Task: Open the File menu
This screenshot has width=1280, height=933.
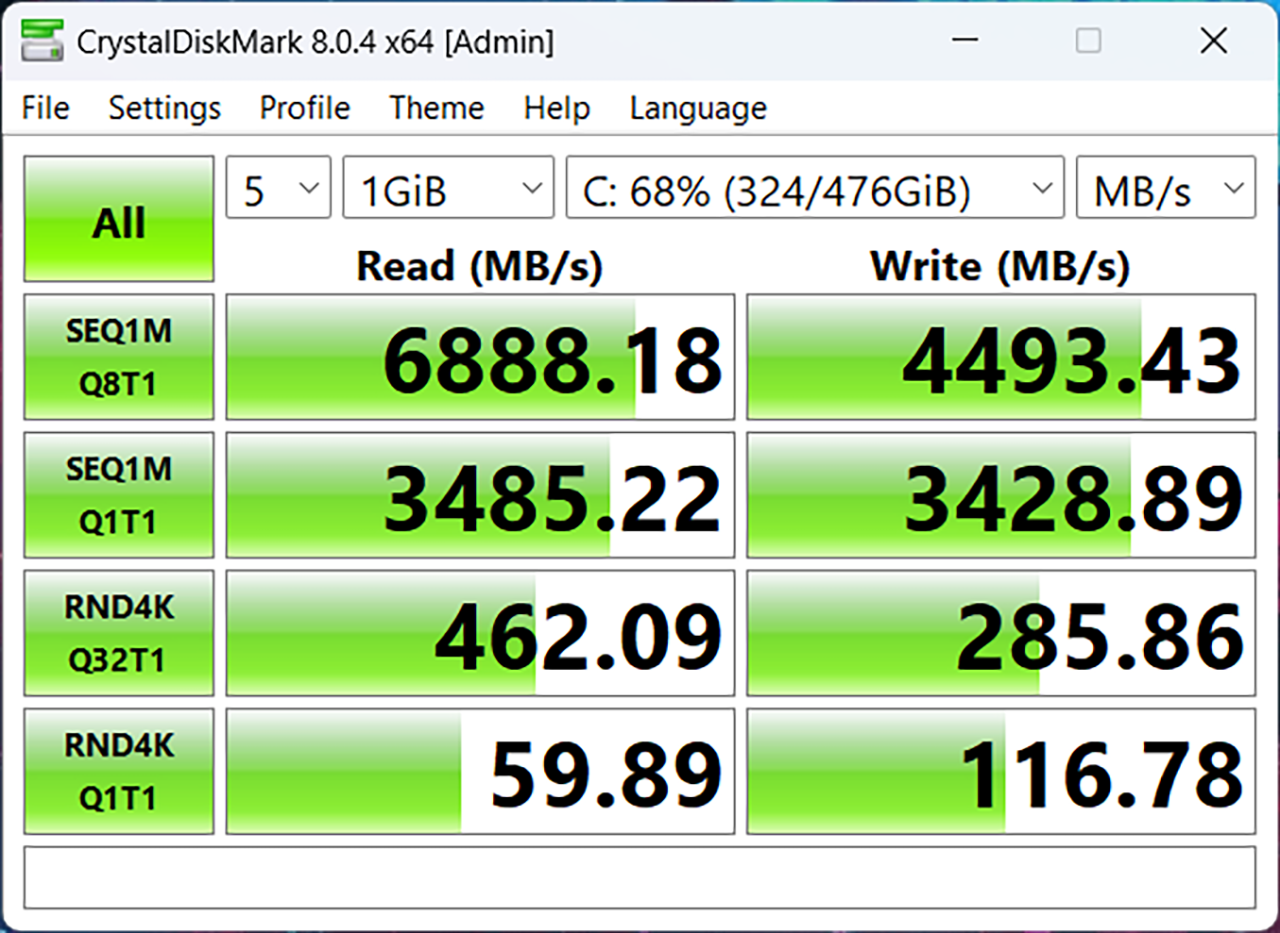Action: click(46, 108)
